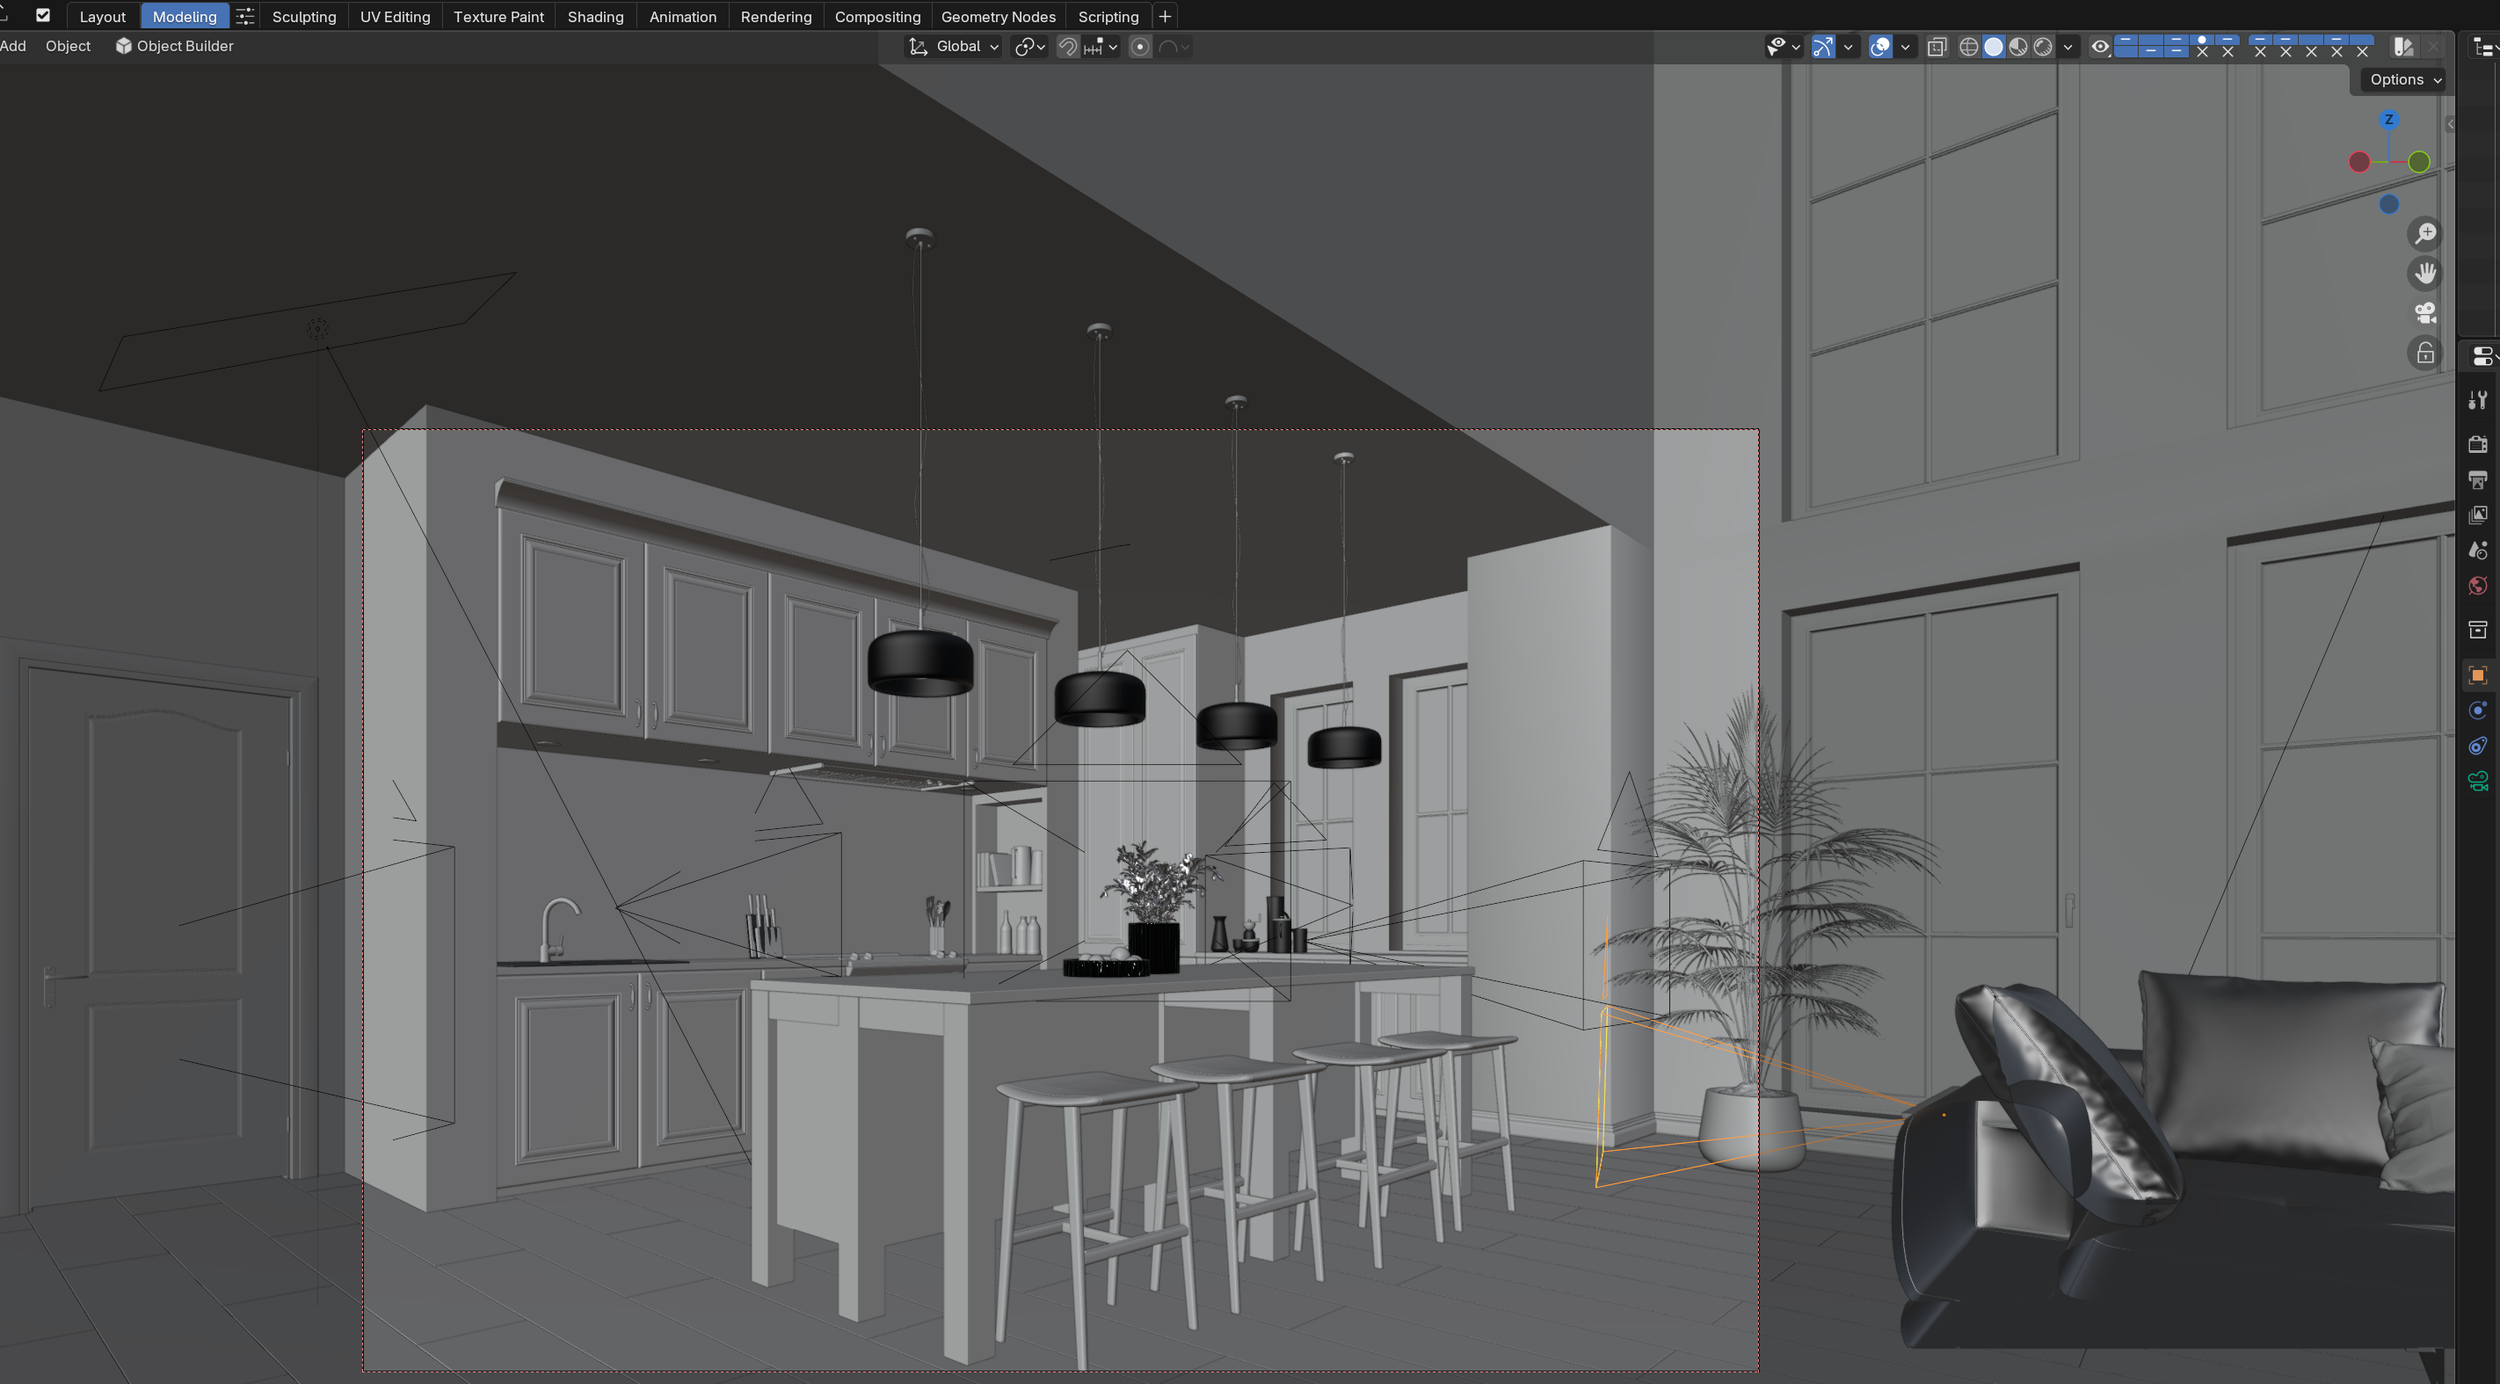The image size is (2500, 1384).
Task: Open the transform pivot point dropdown
Action: click(1028, 46)
